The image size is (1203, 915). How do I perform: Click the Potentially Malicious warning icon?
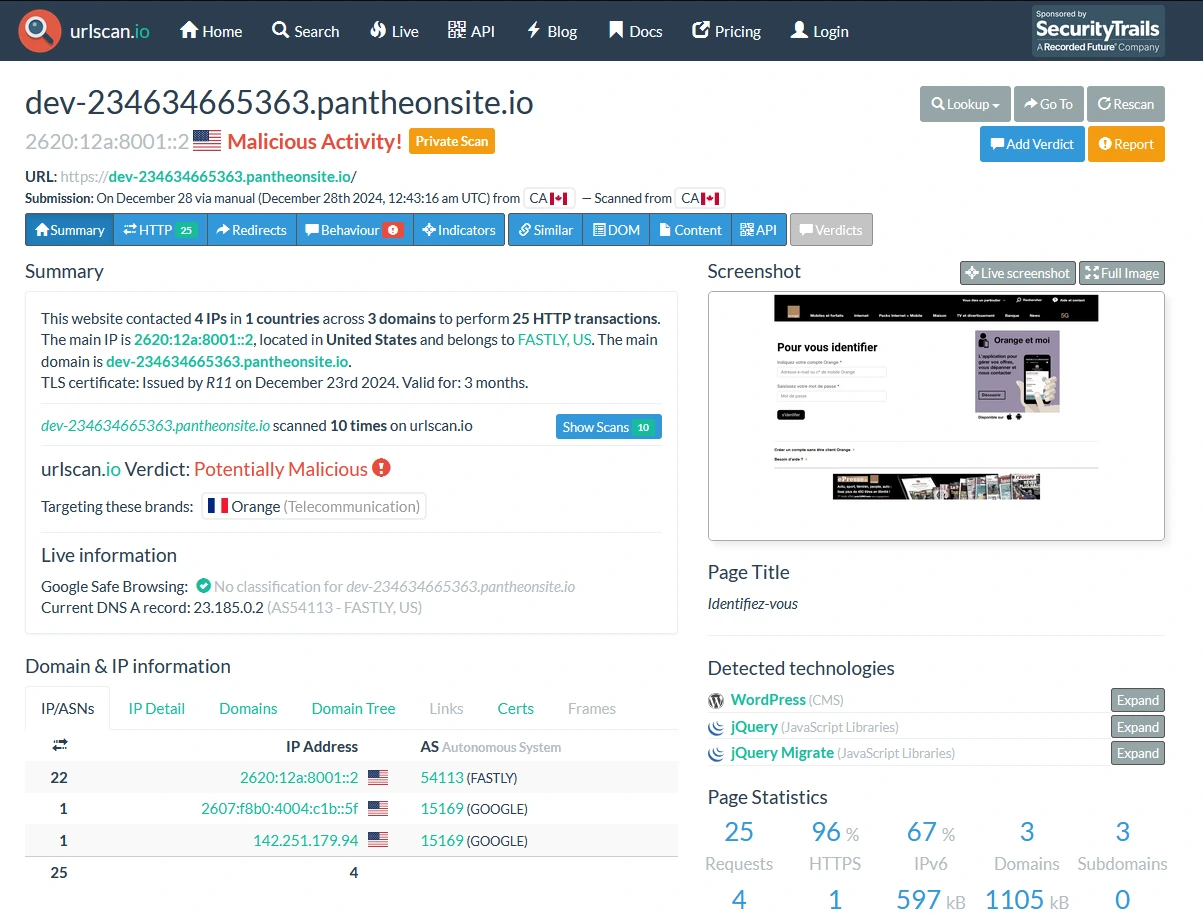(x=381, y=468)
